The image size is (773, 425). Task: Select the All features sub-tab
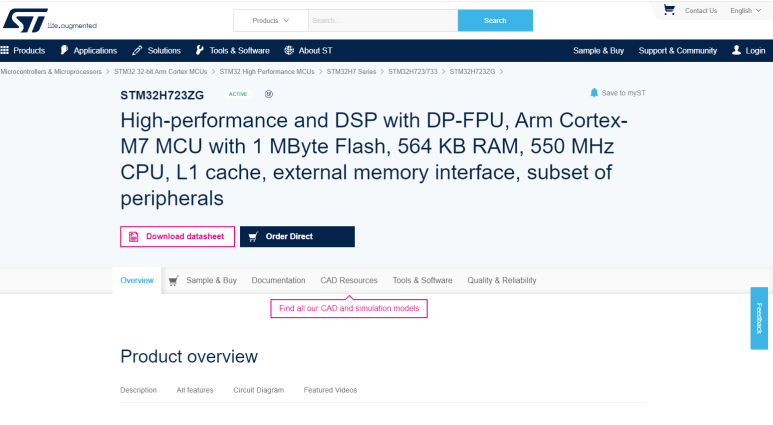(195, 390)
